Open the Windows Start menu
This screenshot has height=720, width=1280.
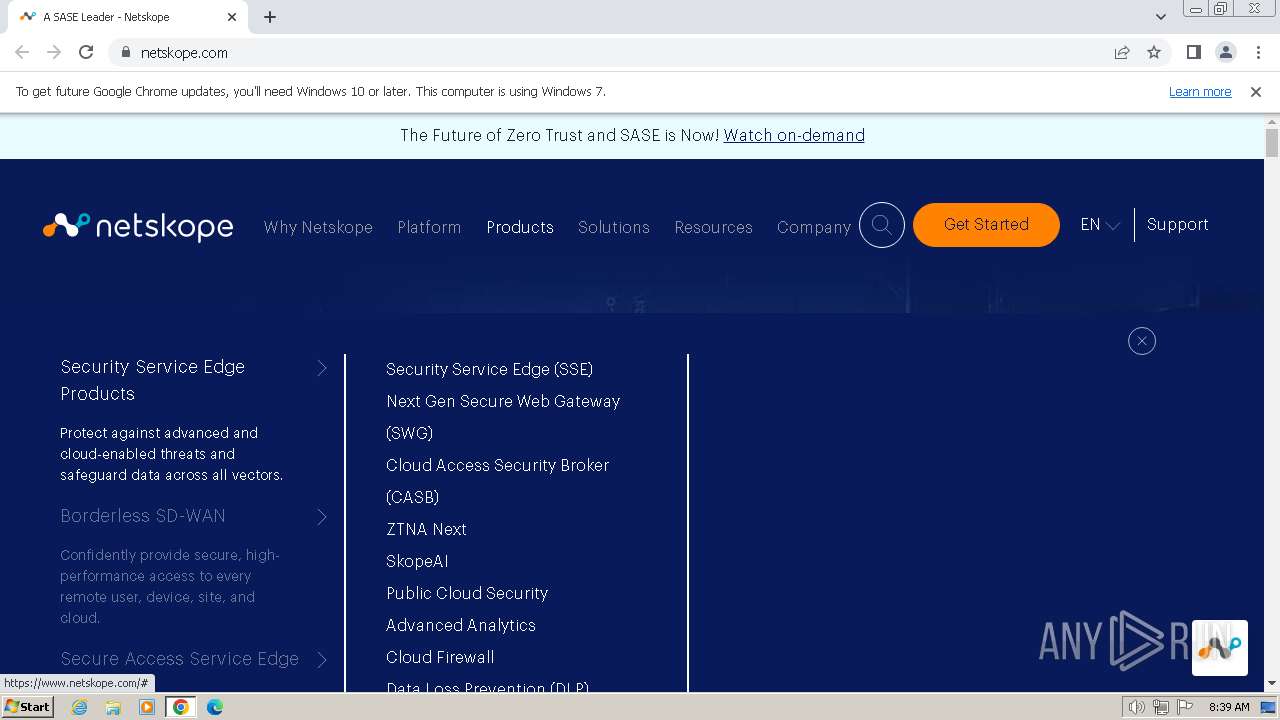click(x=27, y=707)
